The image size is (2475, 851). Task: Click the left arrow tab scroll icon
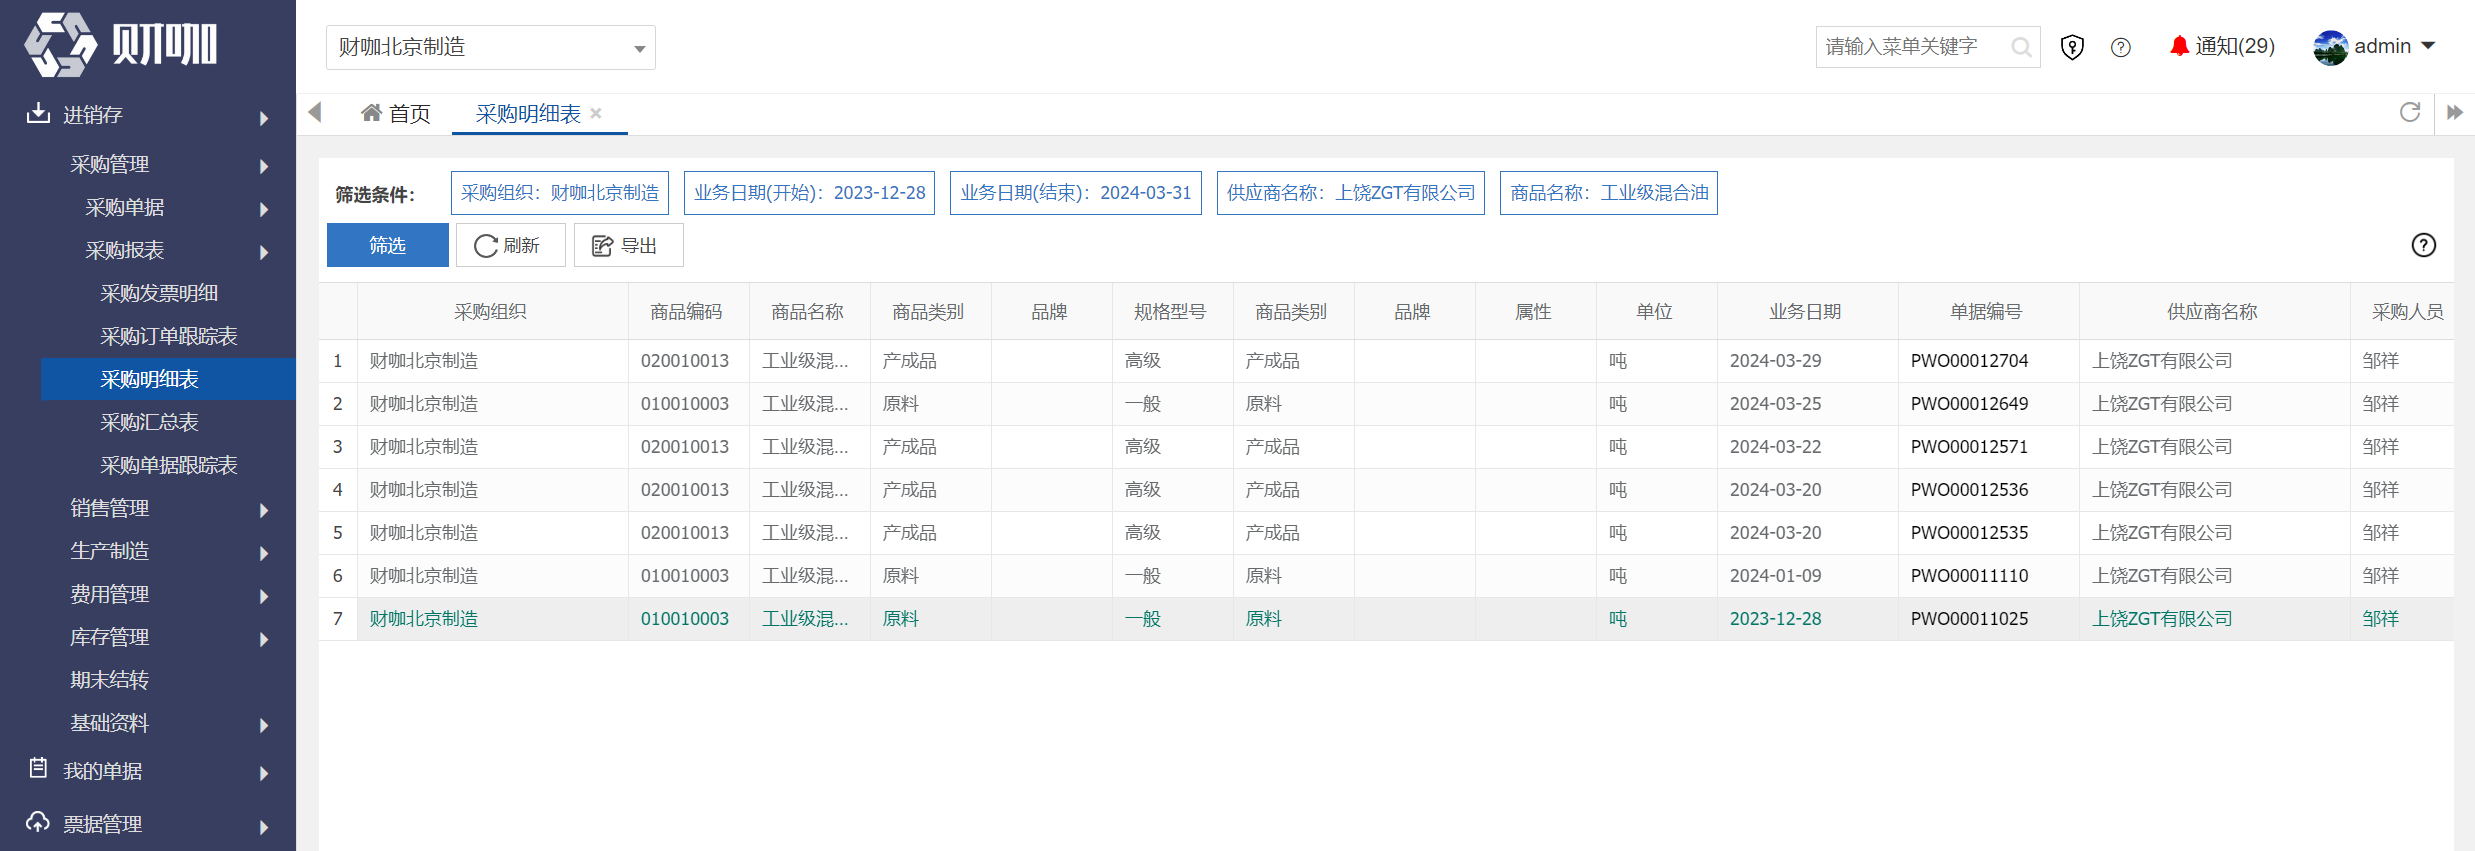315,112
